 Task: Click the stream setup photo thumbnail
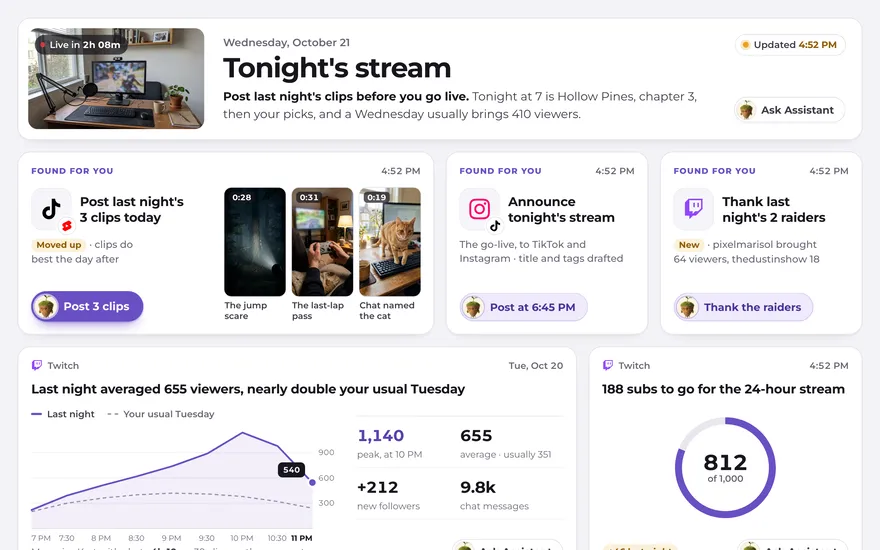[x=116, y=79]
